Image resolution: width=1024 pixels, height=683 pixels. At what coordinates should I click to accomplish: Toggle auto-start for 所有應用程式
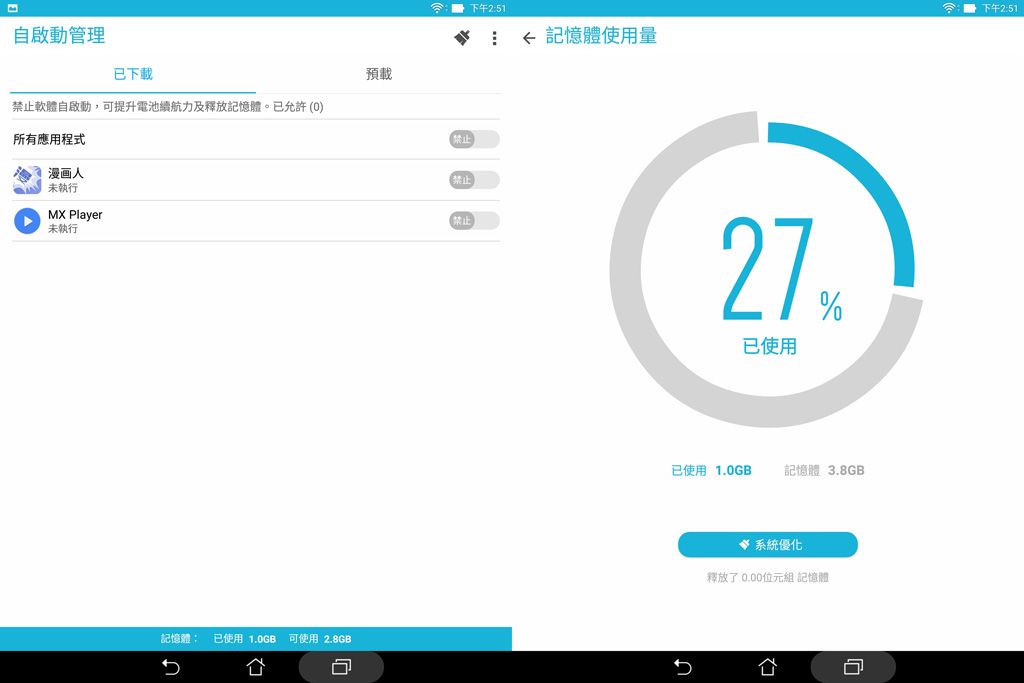click(474, 139)
